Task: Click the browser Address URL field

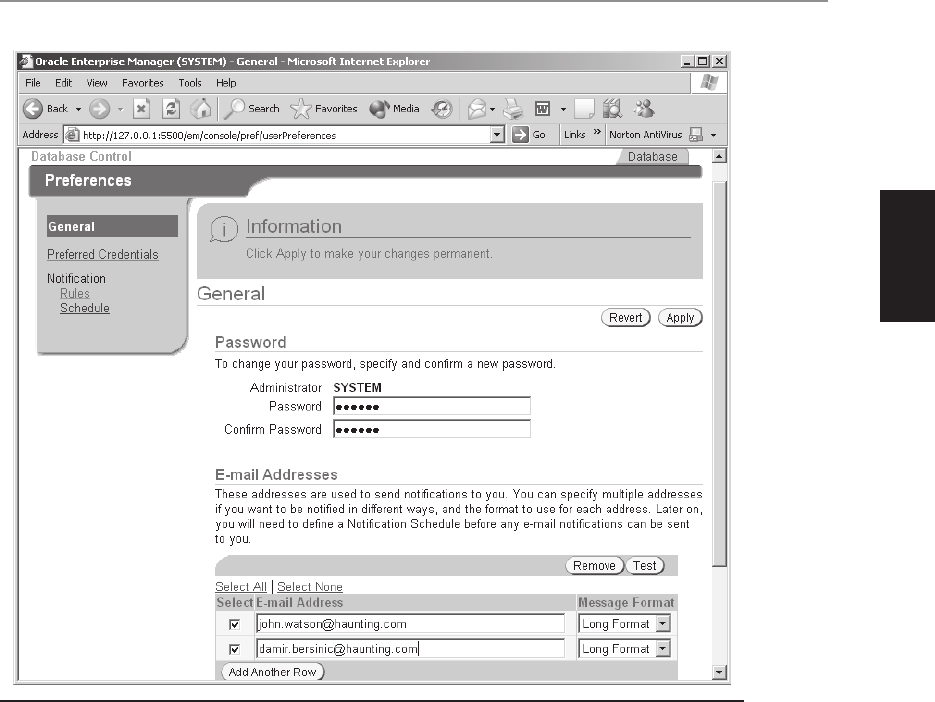Action: tap(286, 135)
